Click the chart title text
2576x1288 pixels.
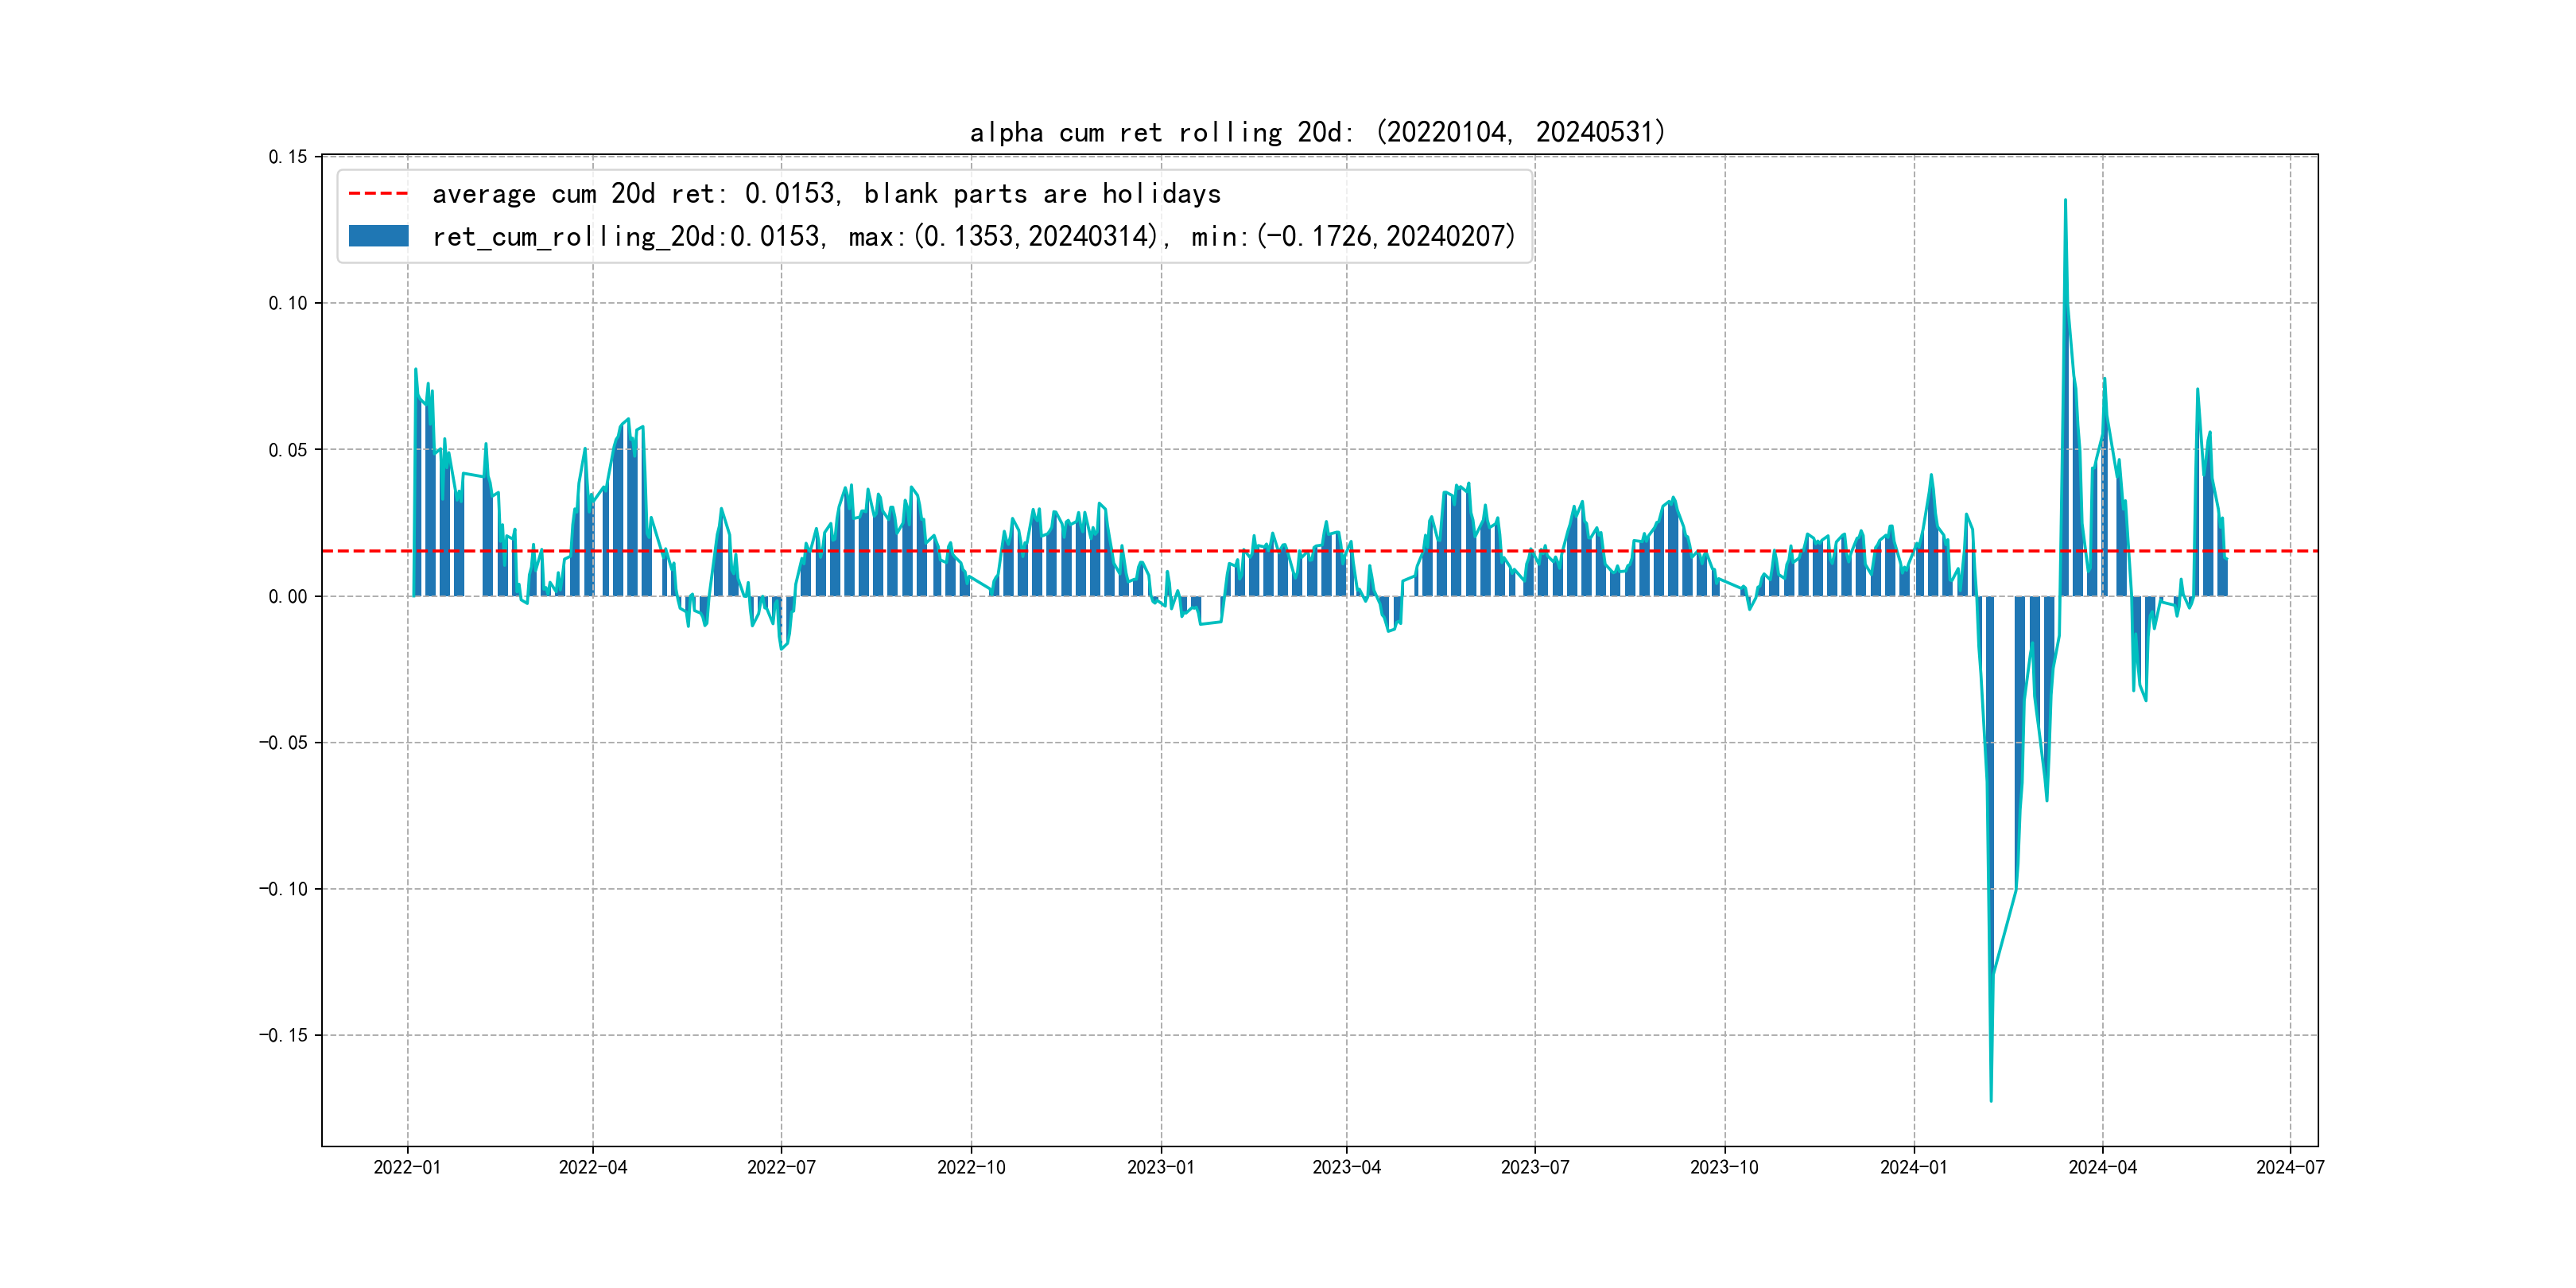click(x=1317, y=132)
